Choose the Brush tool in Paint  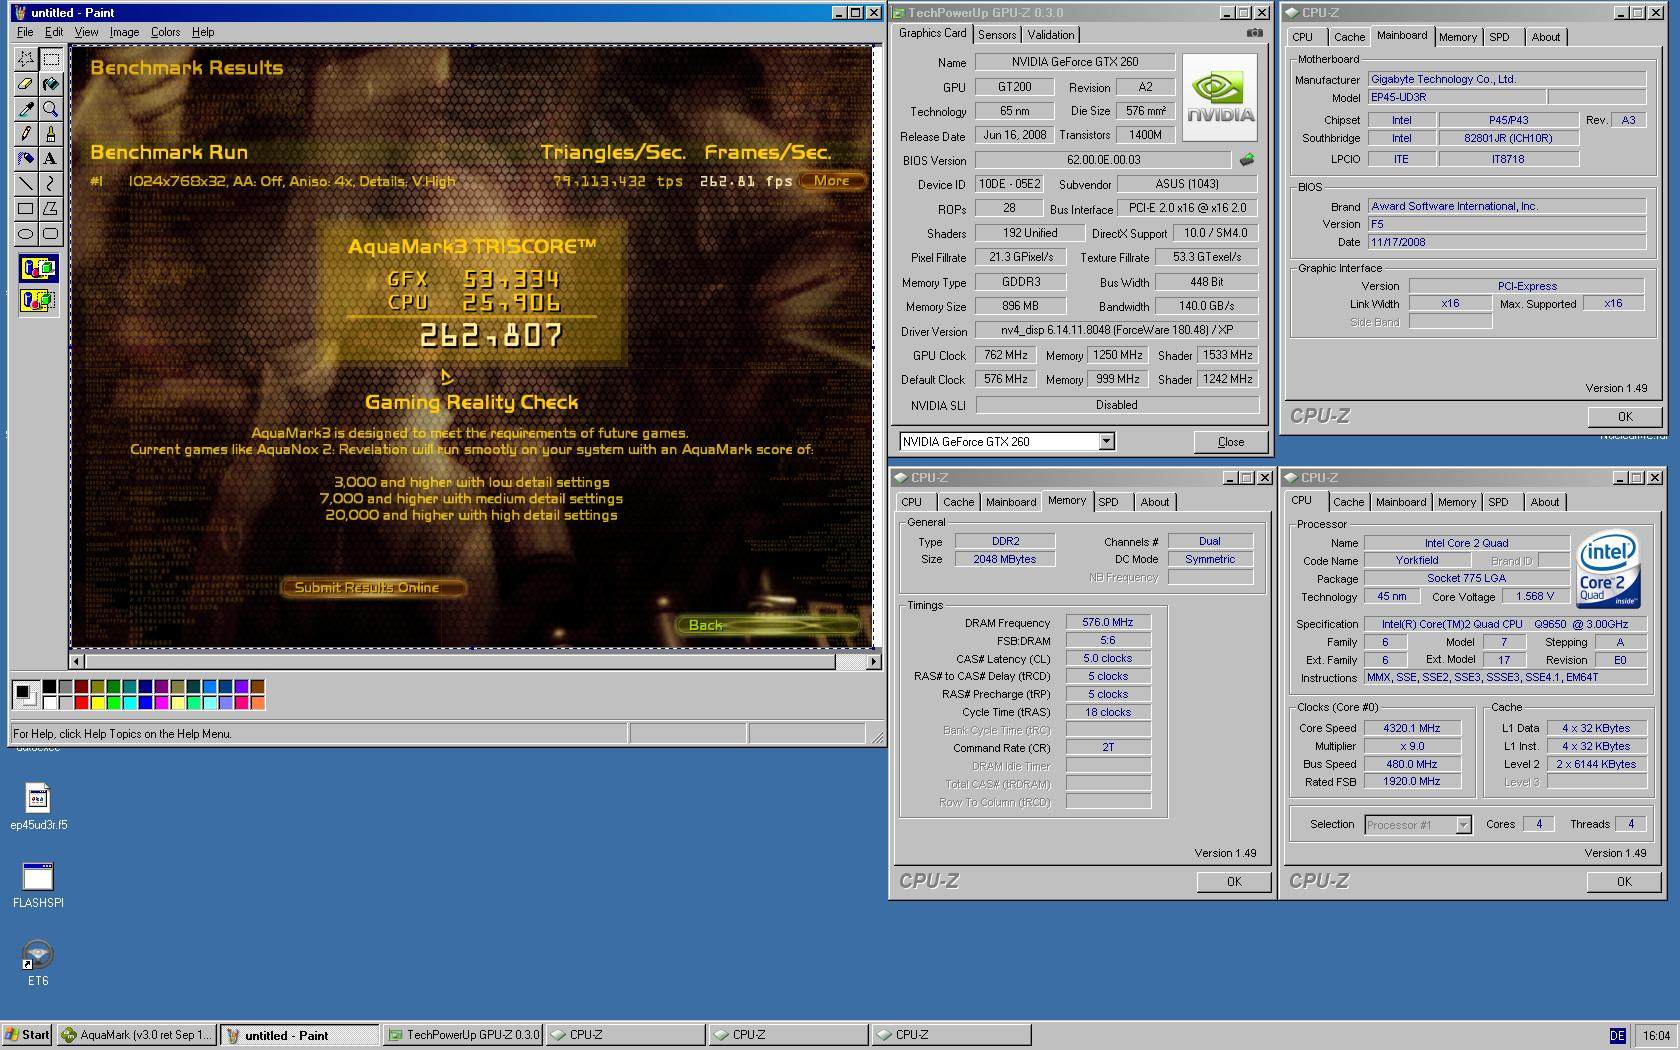tap(50, 133)
